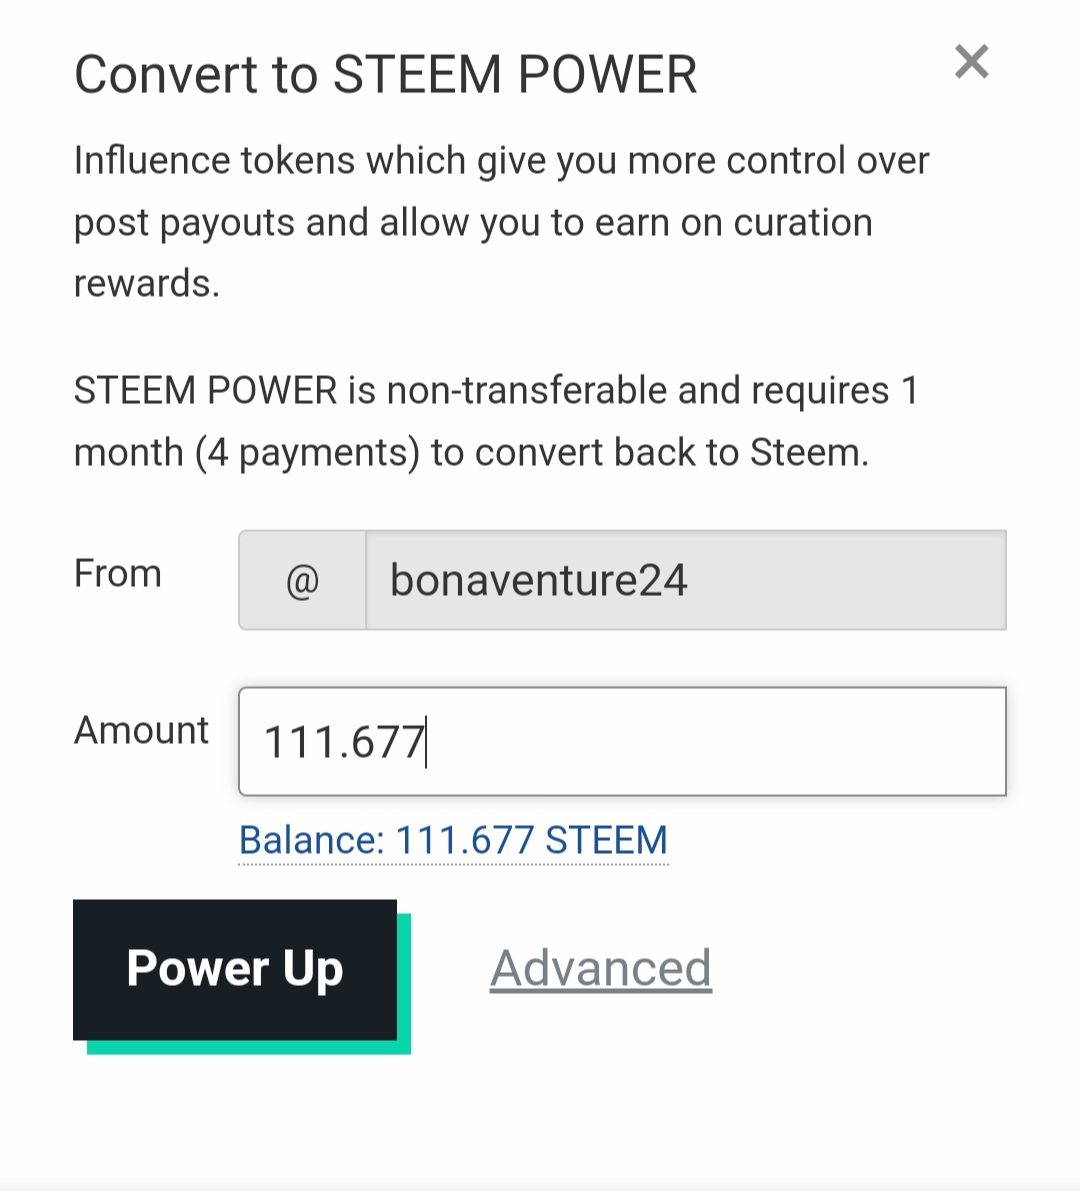Click the Convert to STEEM POWER heading
The height and width of the screenshot is (1191, 1080).
pyautogui.click(x=385, y=74)
